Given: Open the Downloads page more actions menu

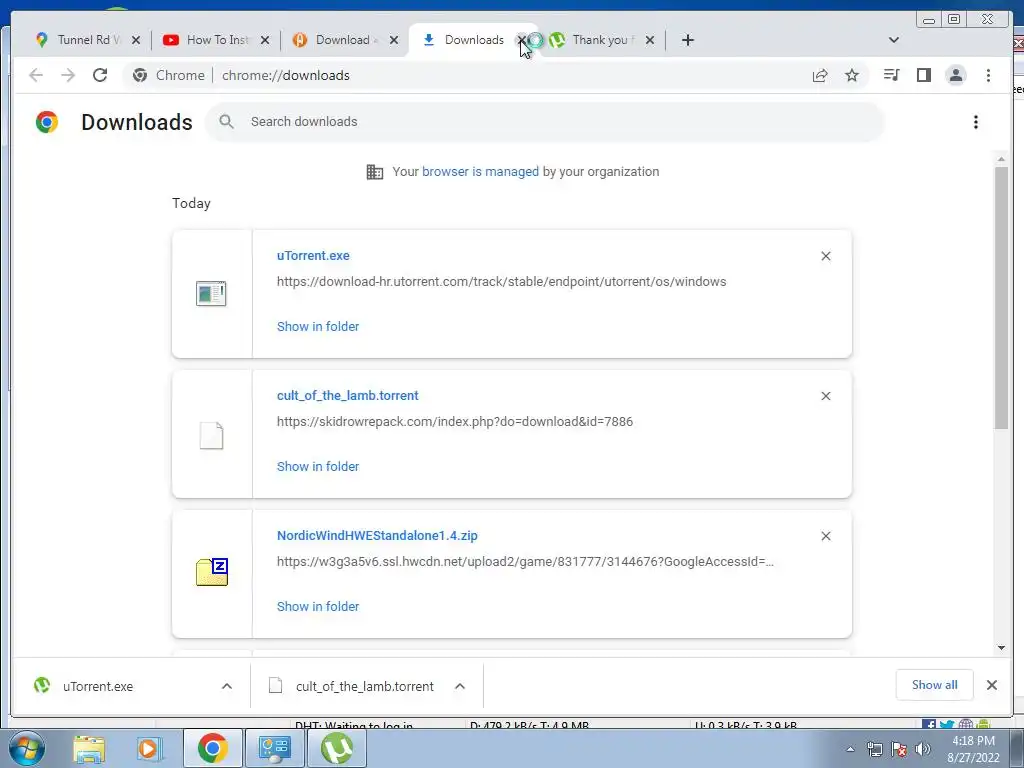Looking at the screenshot, I should click(976, 122).
